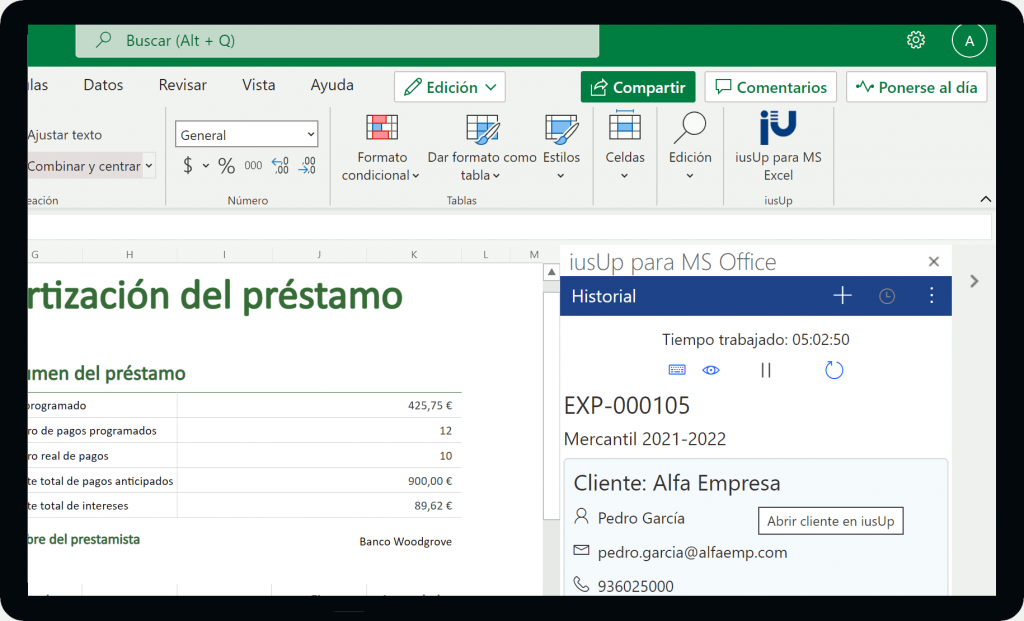Select column H header
This screenshot has height=621, width=1024.
tap(129, 255)
